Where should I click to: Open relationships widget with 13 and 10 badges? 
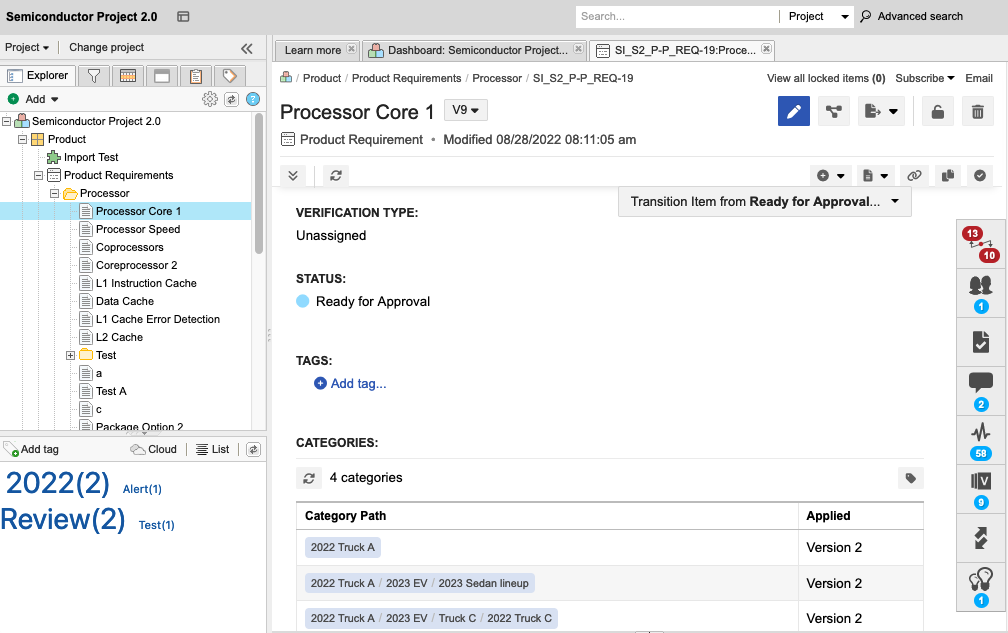click(981, 244)
